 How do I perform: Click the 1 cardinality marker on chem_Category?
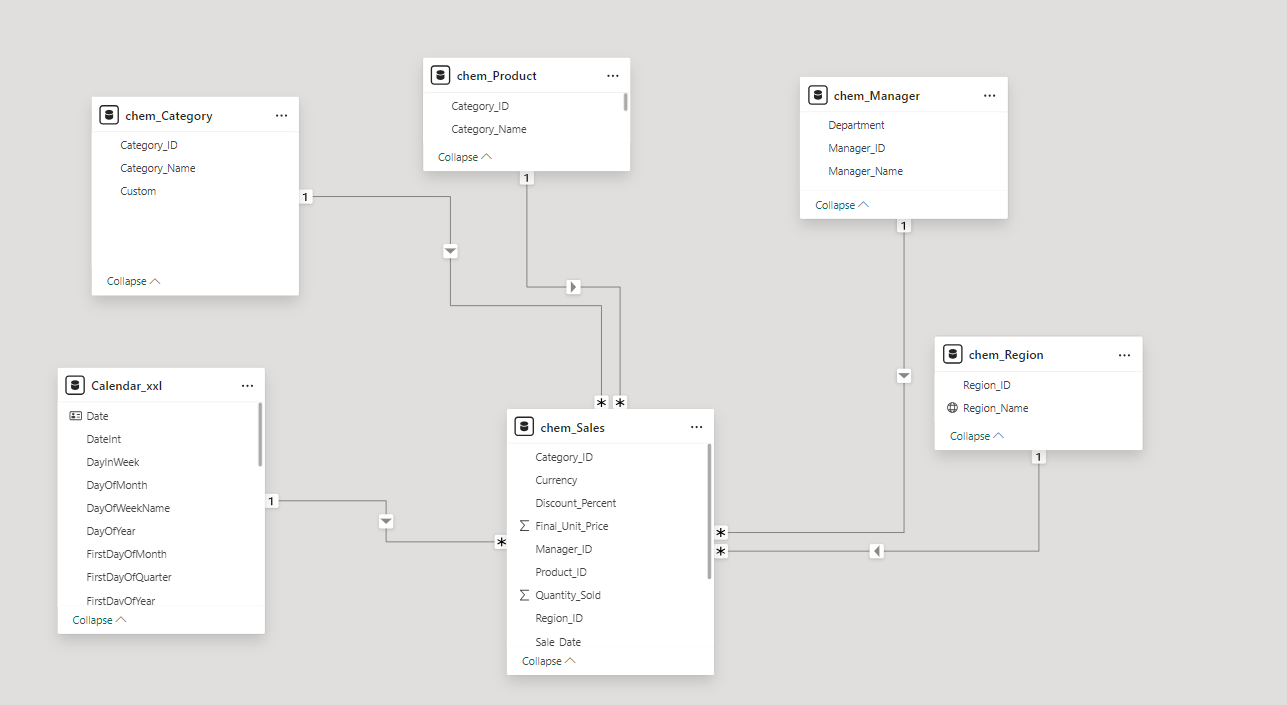306,197
